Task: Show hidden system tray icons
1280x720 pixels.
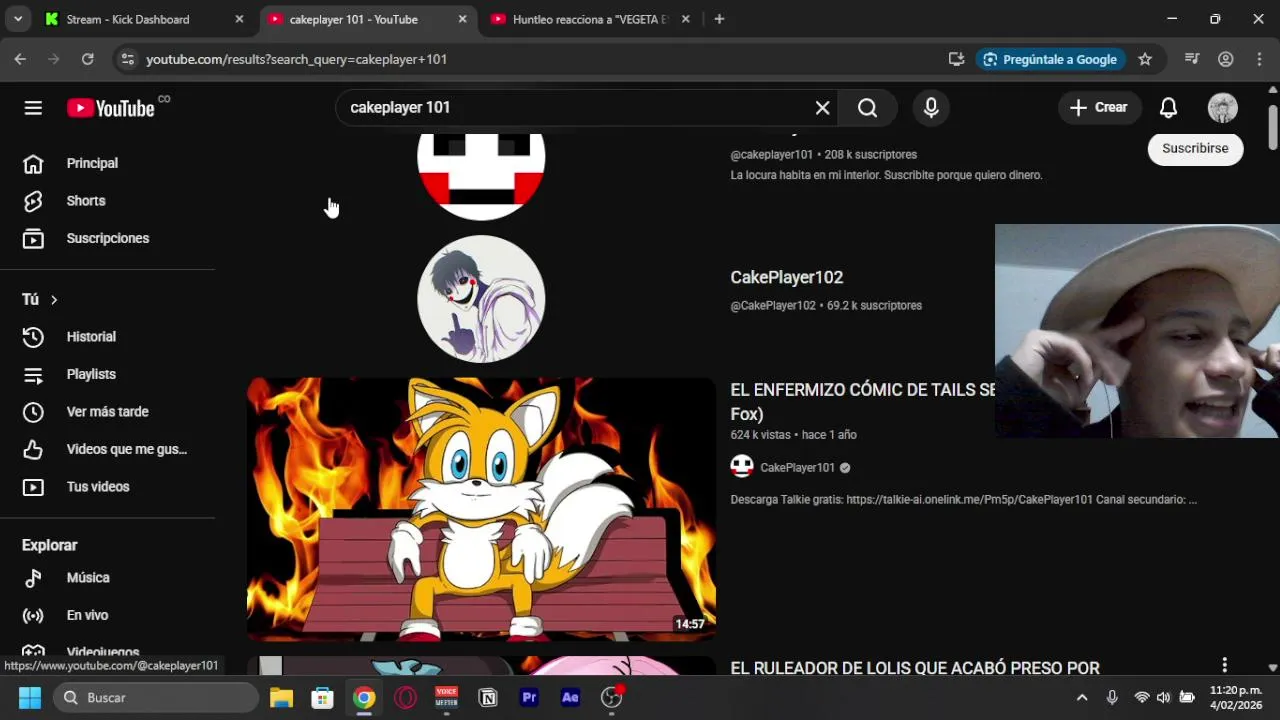Action: tap(1081, 697)
